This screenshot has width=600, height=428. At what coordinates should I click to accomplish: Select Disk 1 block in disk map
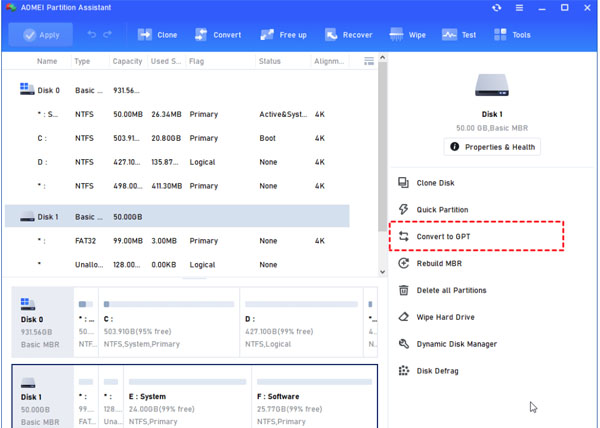[x=42, y=397]
